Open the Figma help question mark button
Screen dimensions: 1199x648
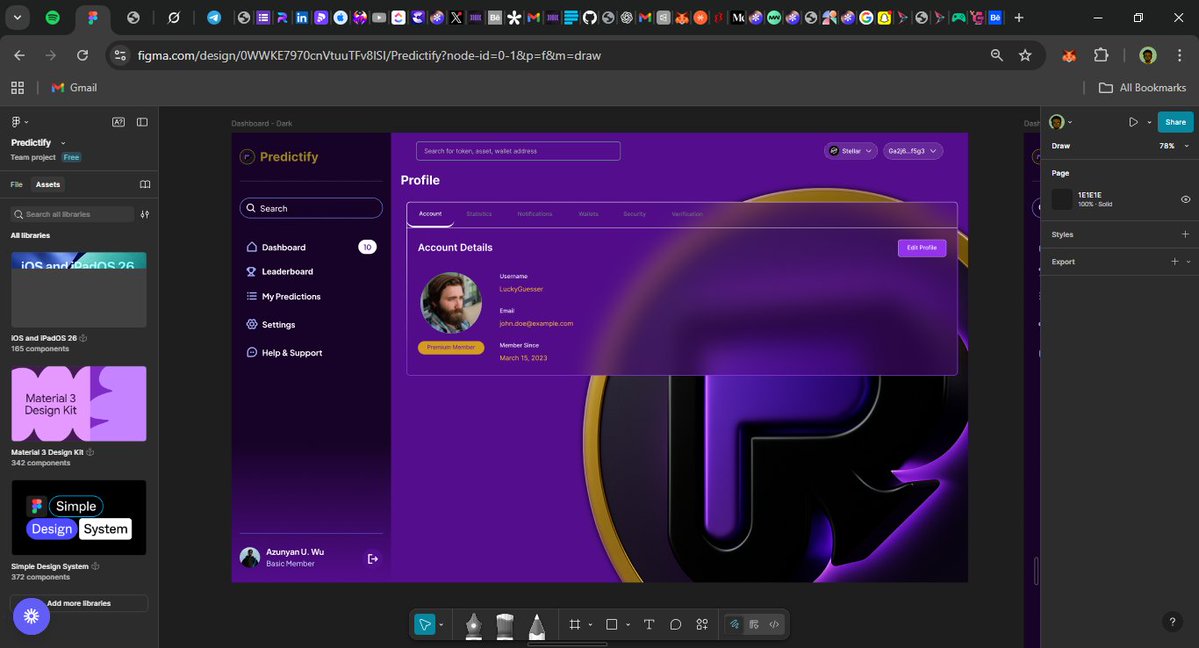click(x=1172, y=622)
